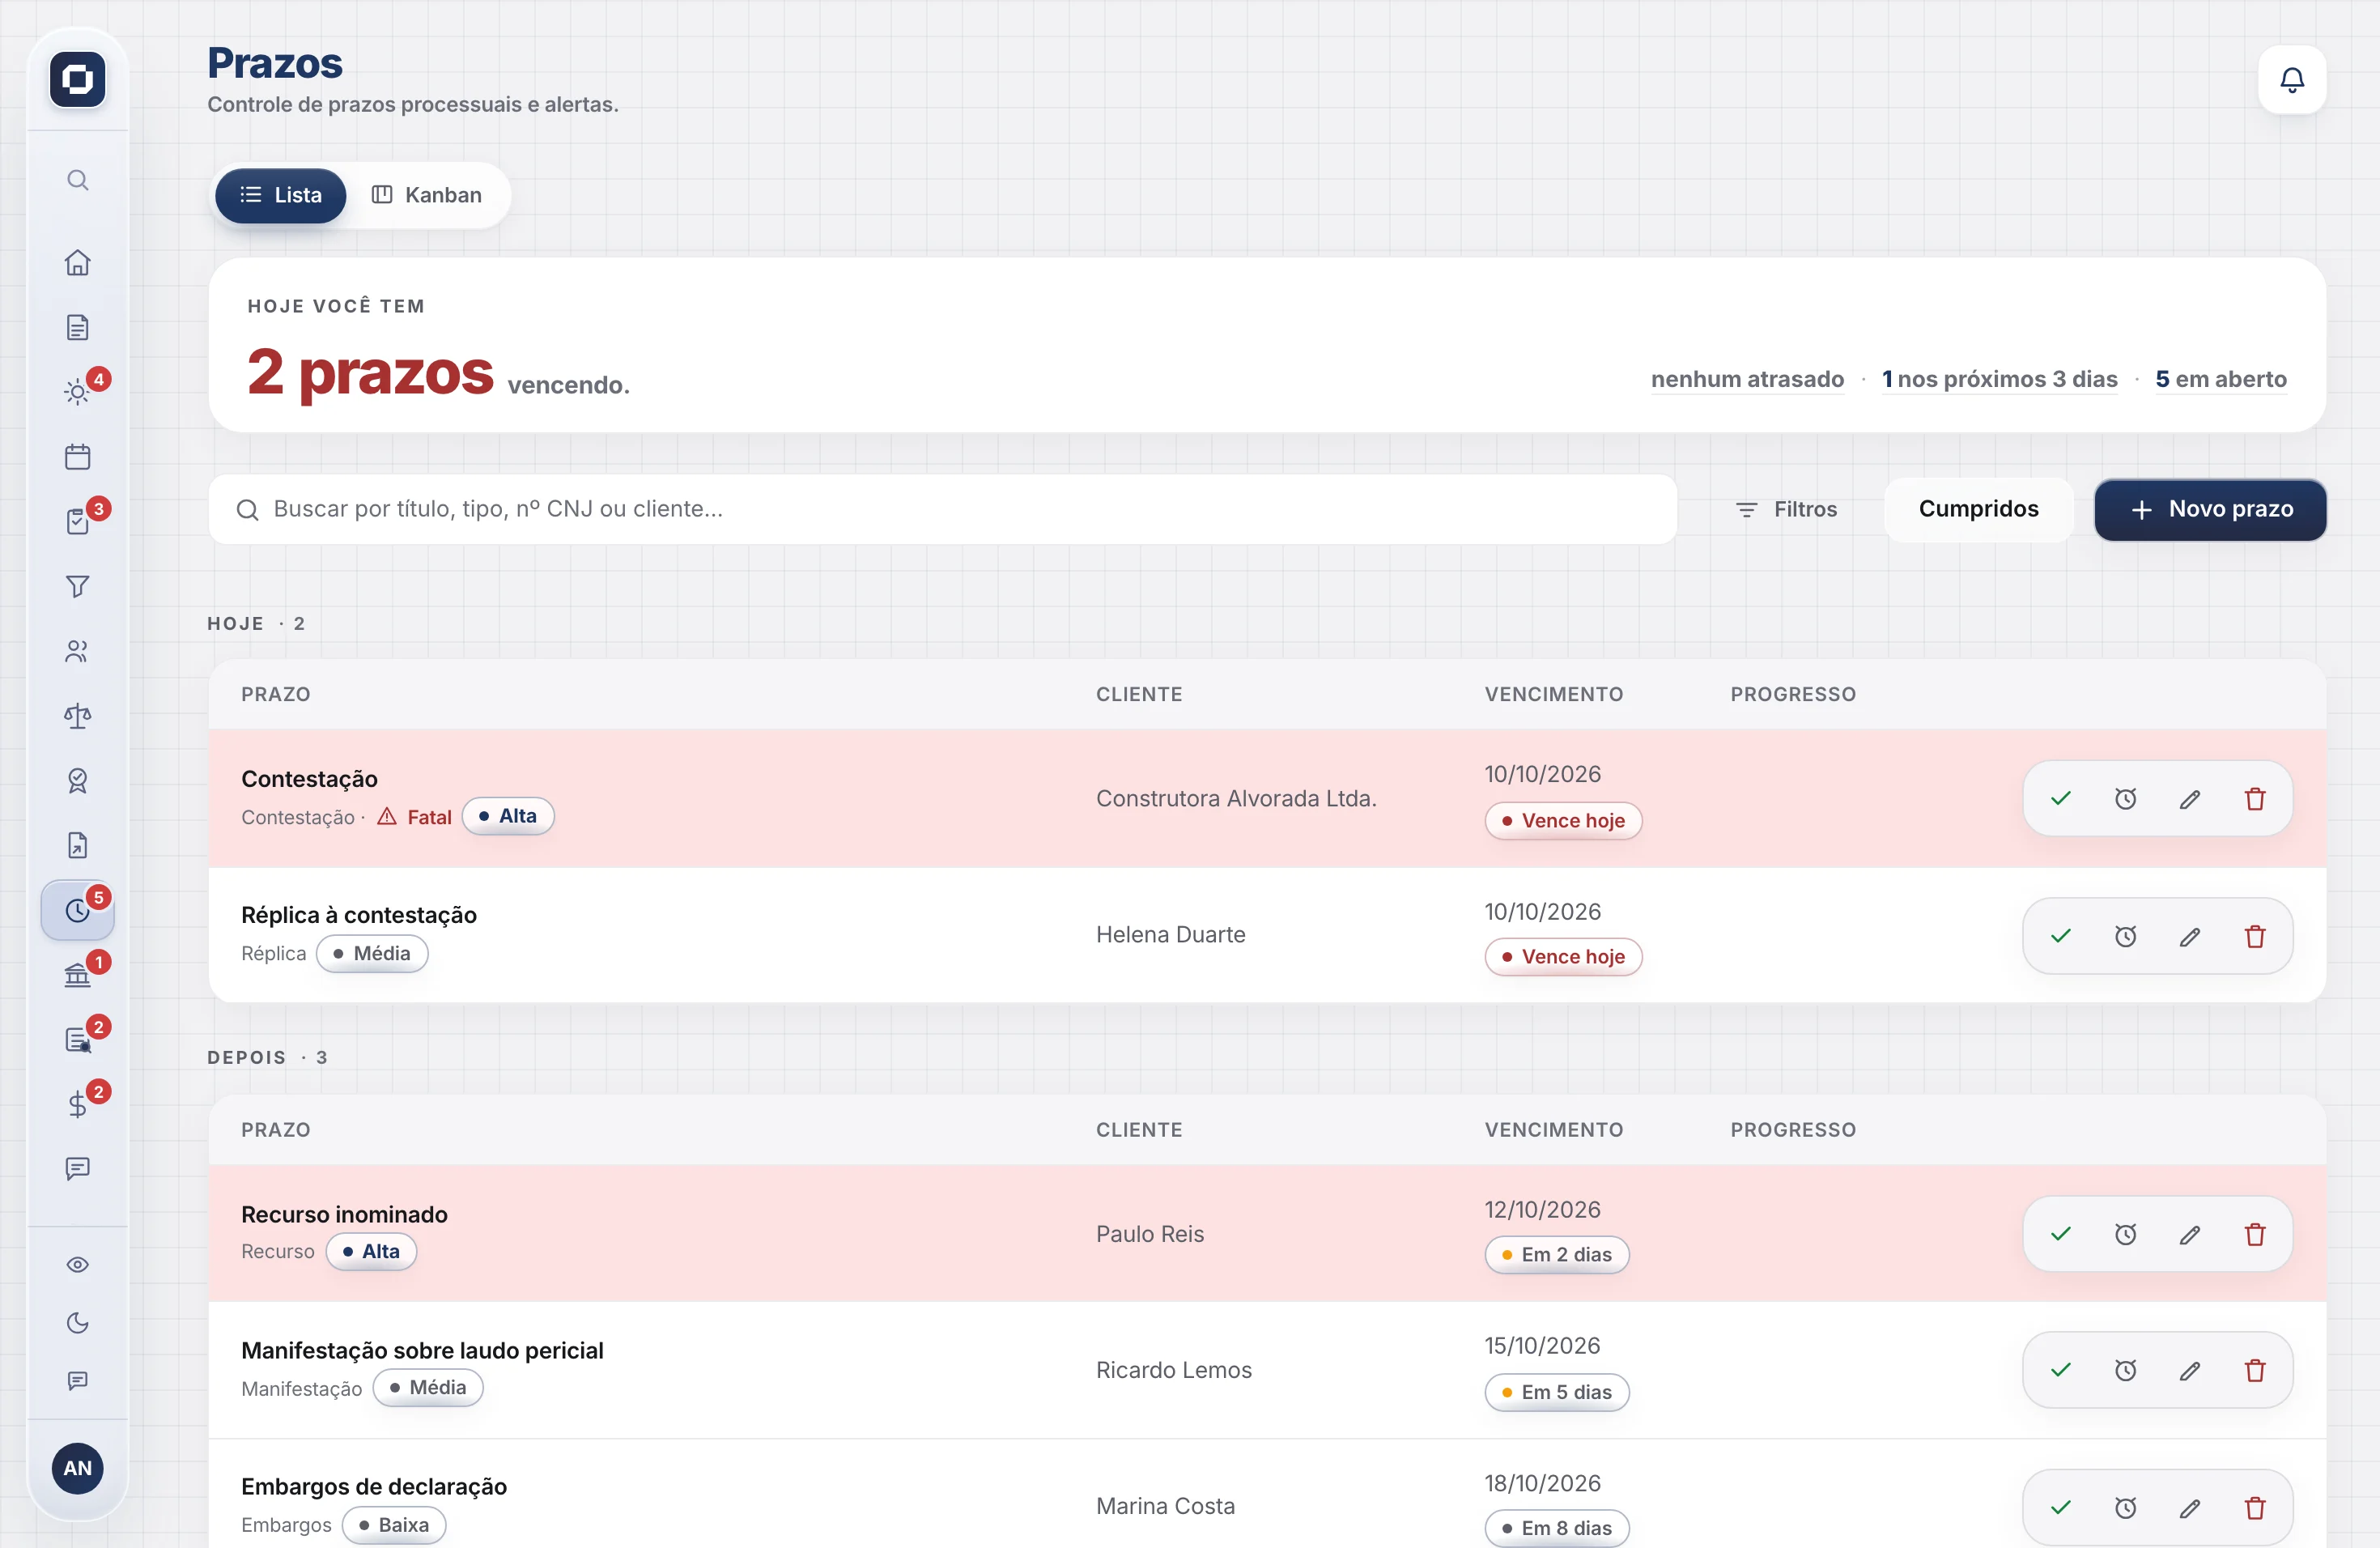This screenshot has width=2380, height=1548.
Task: Delete the Contestação deadline
Action: pyautogui.click(x=2254, y=799)
